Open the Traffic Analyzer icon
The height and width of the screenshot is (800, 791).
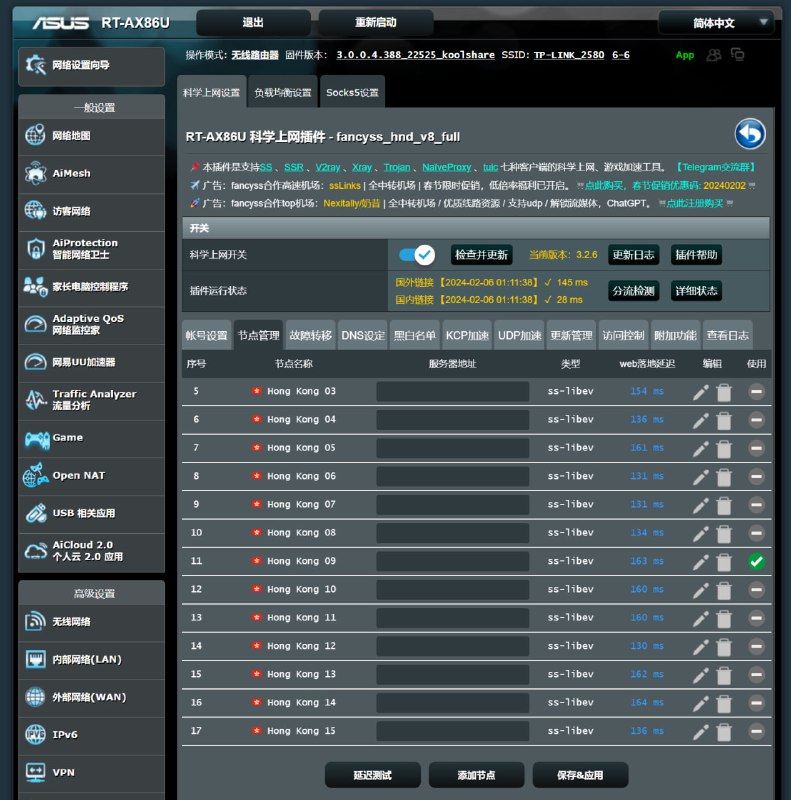point(36,399)
